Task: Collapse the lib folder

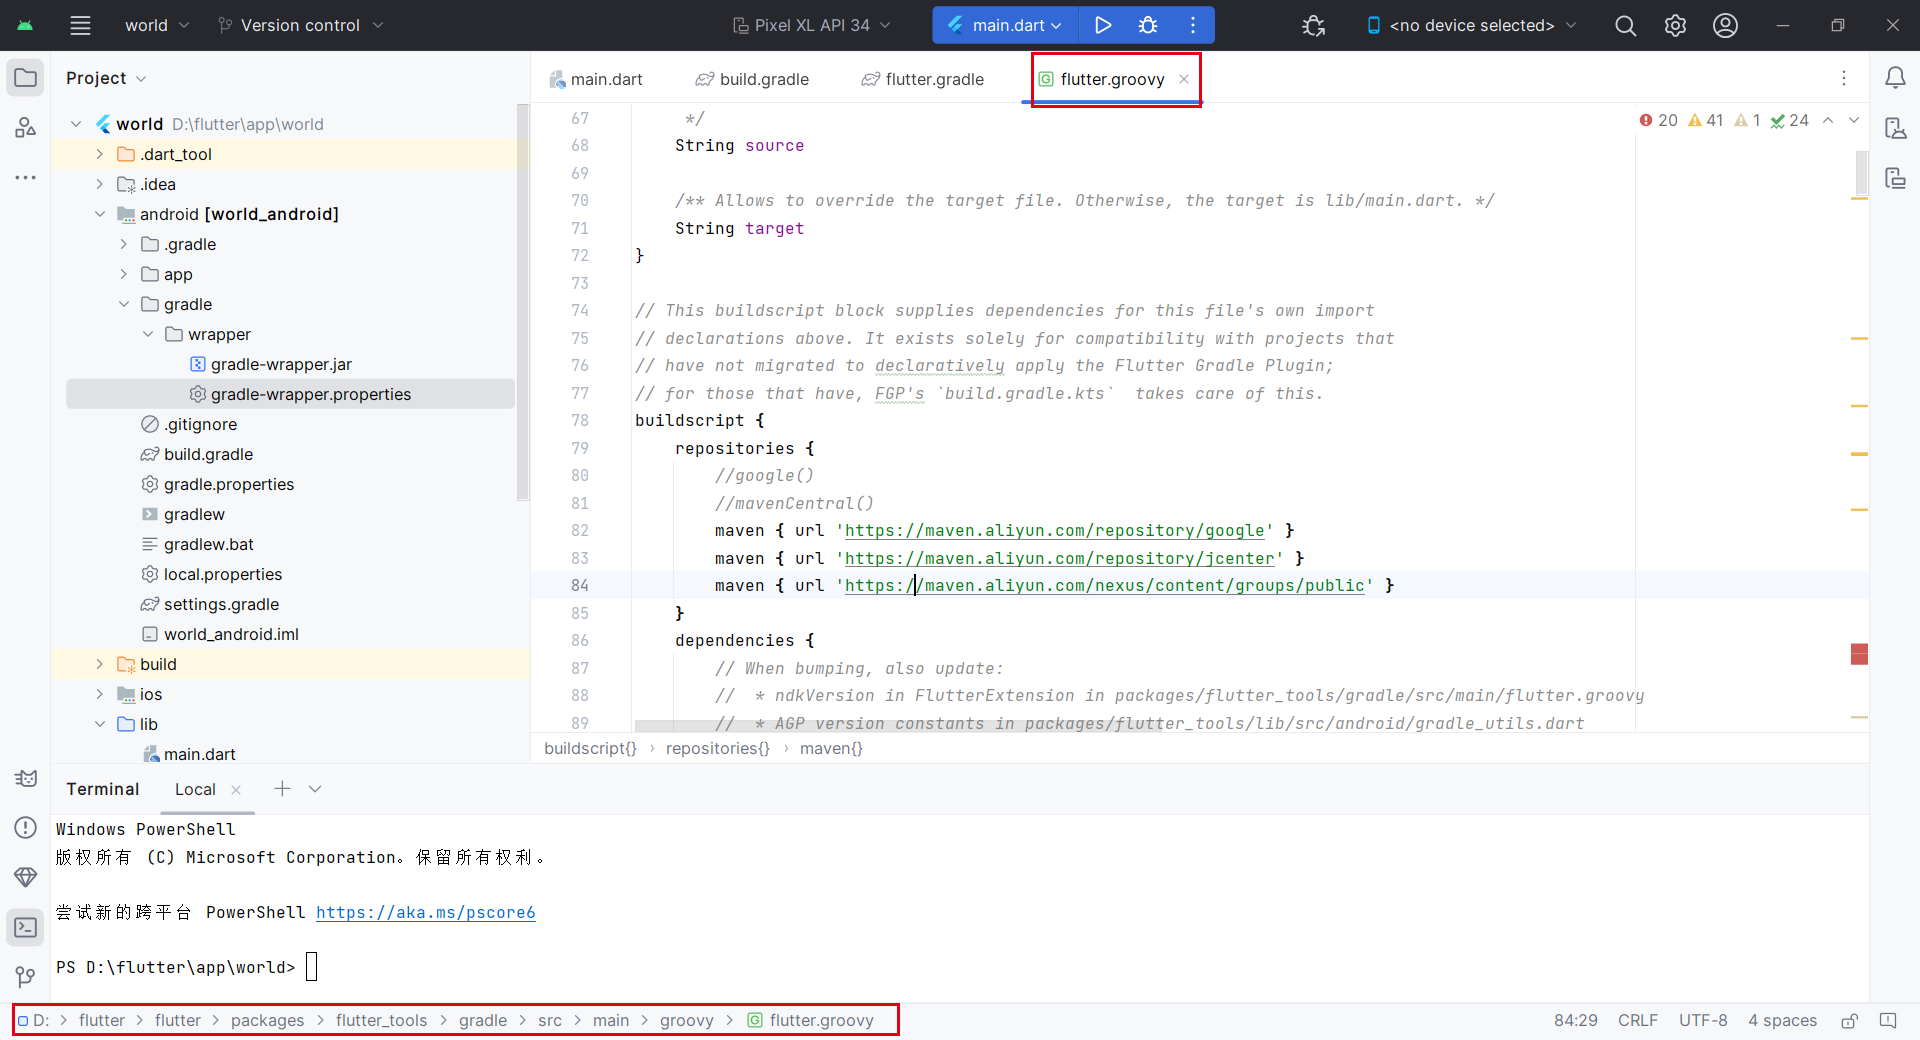Action: [99, 724]
